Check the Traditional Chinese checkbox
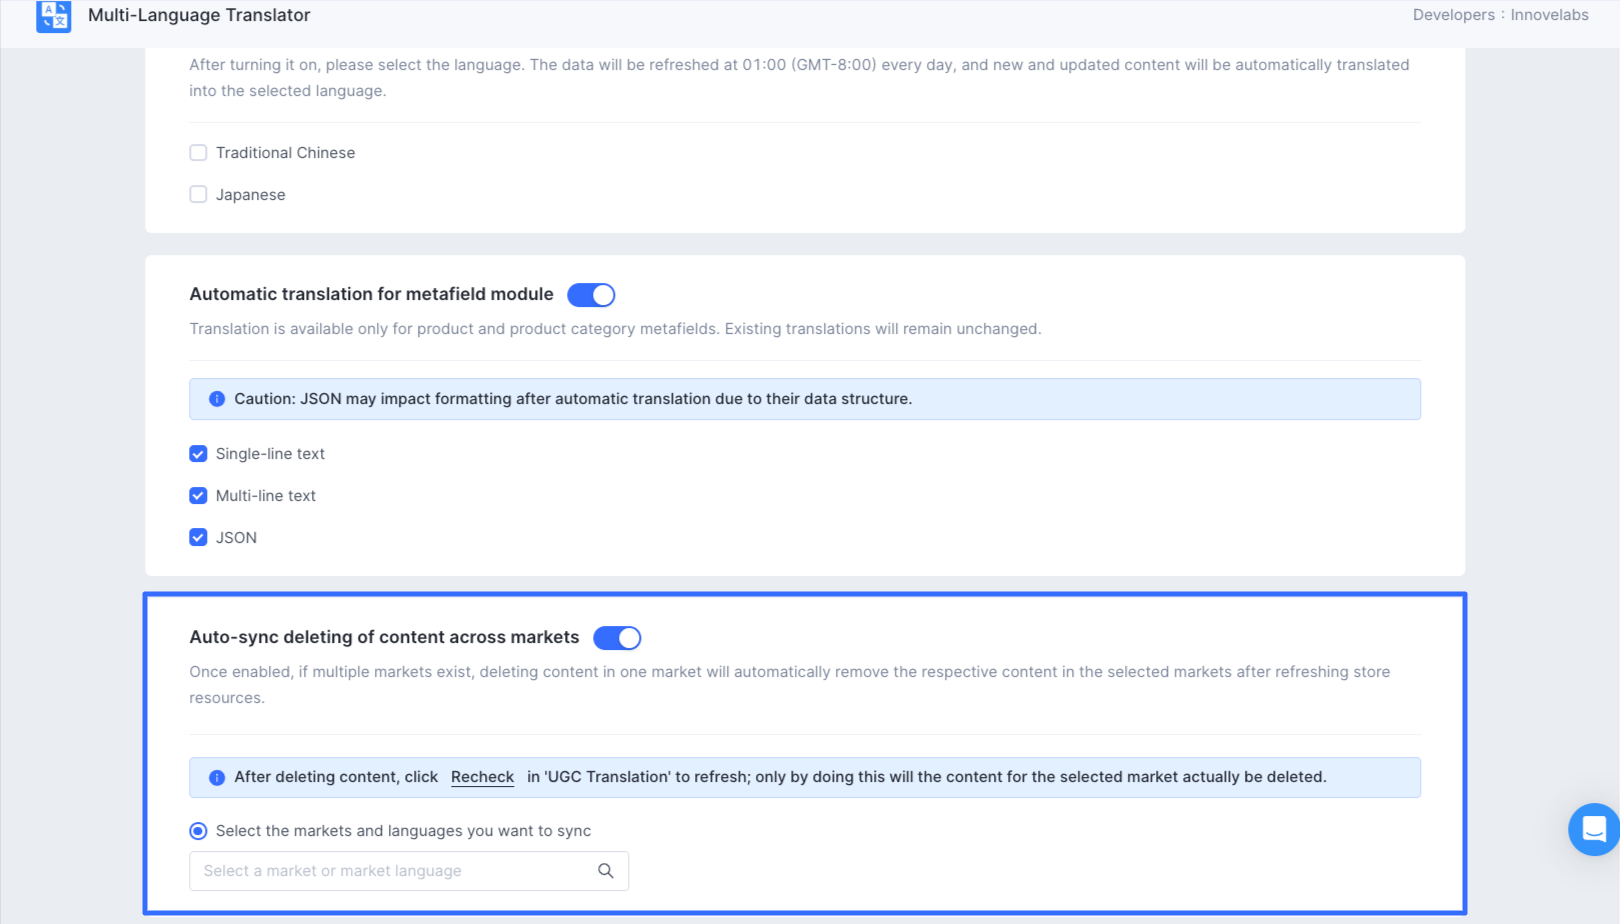This screenshot has height=924, width=1620. point(198,153)
